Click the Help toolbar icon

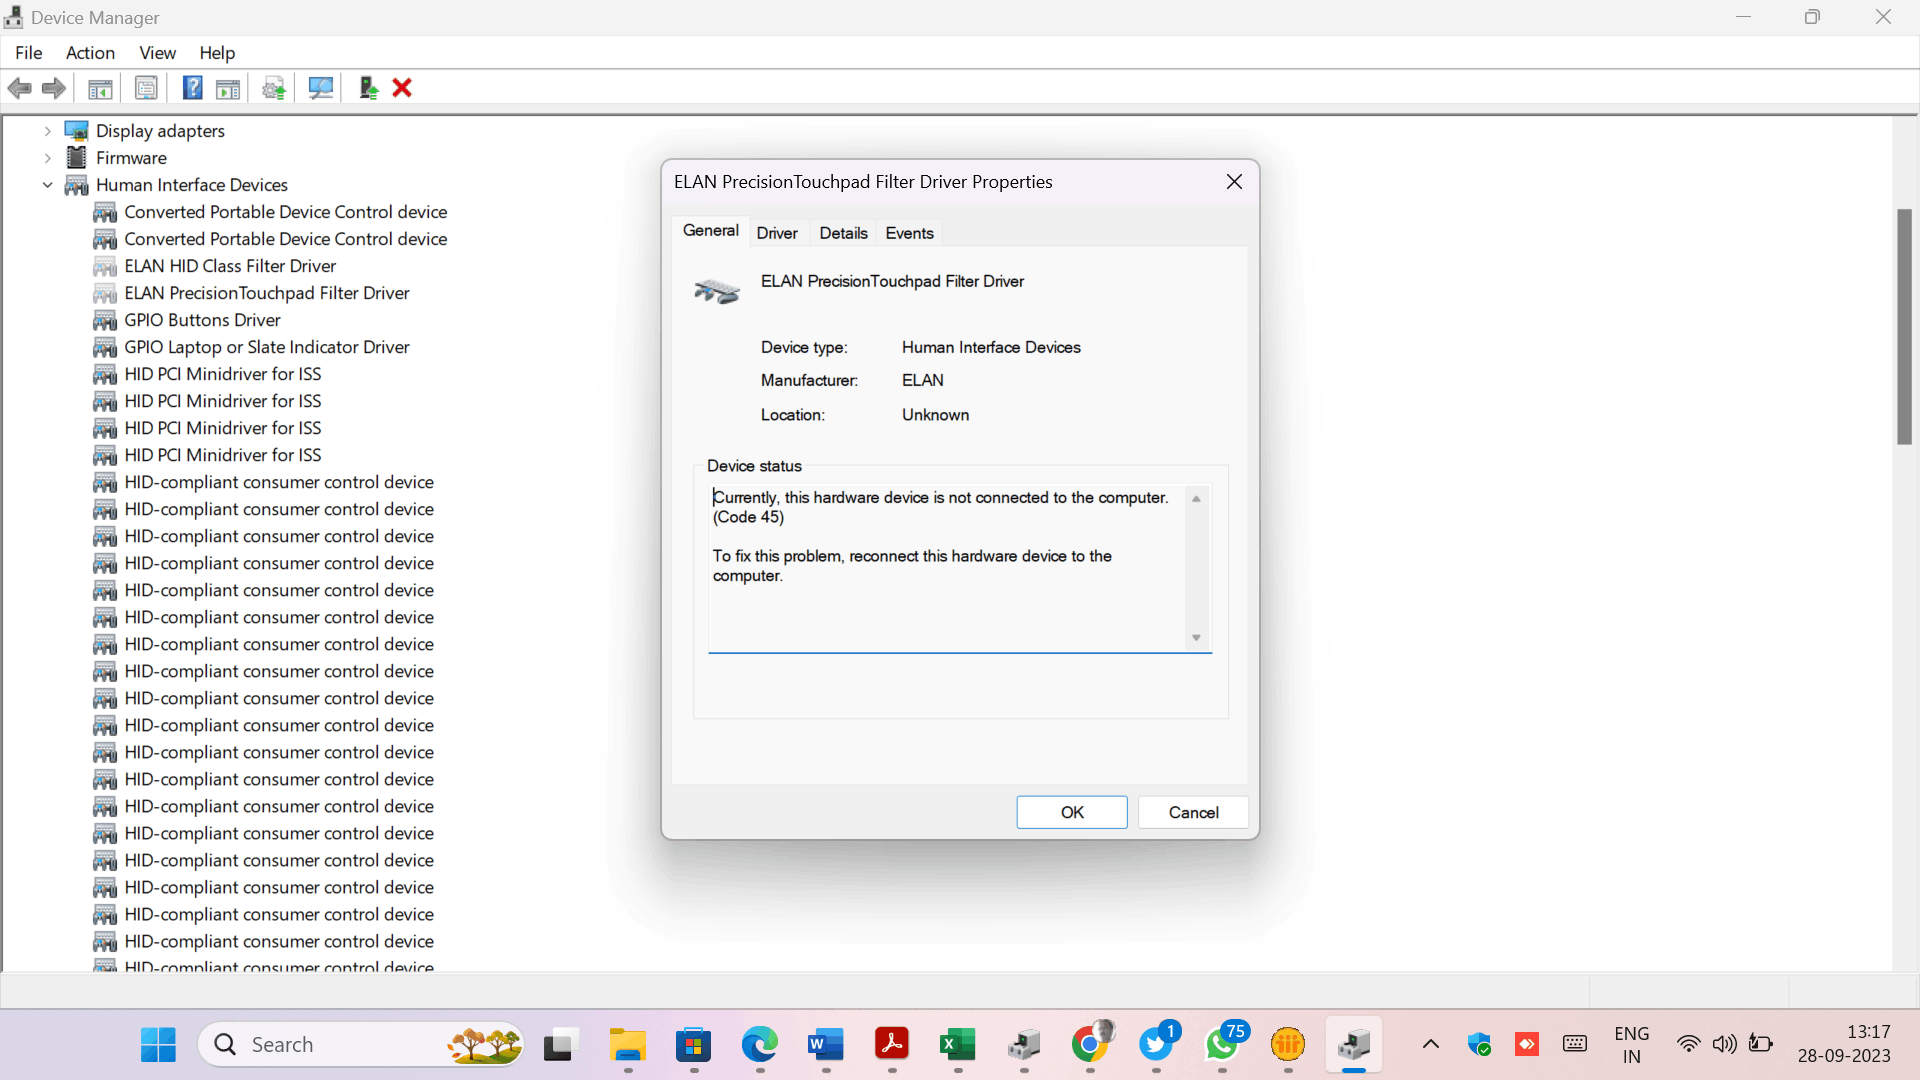191,88
